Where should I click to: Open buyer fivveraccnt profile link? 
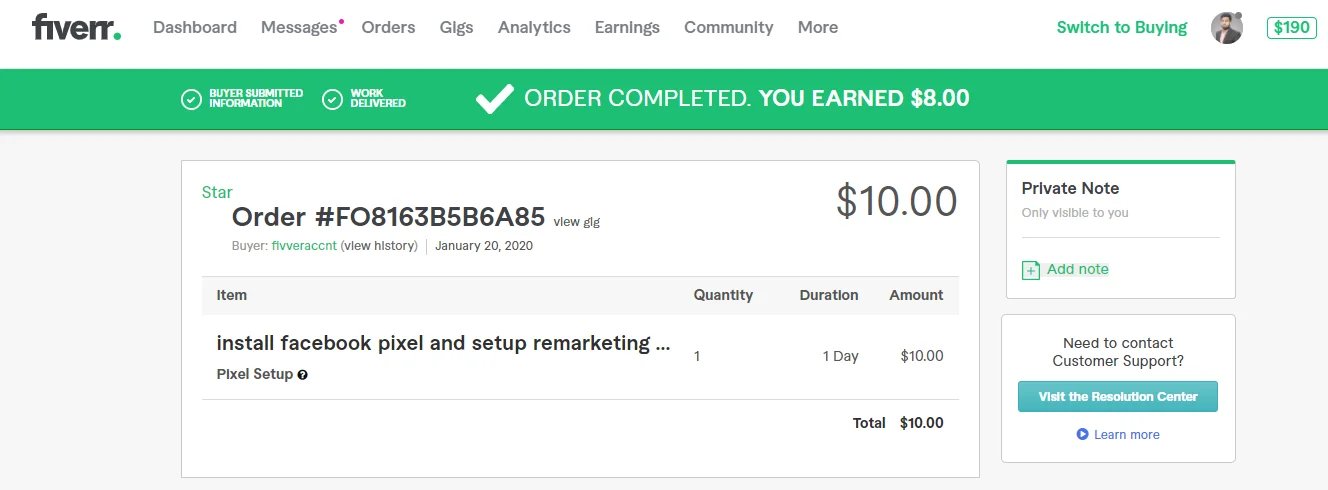coord(304,246)
